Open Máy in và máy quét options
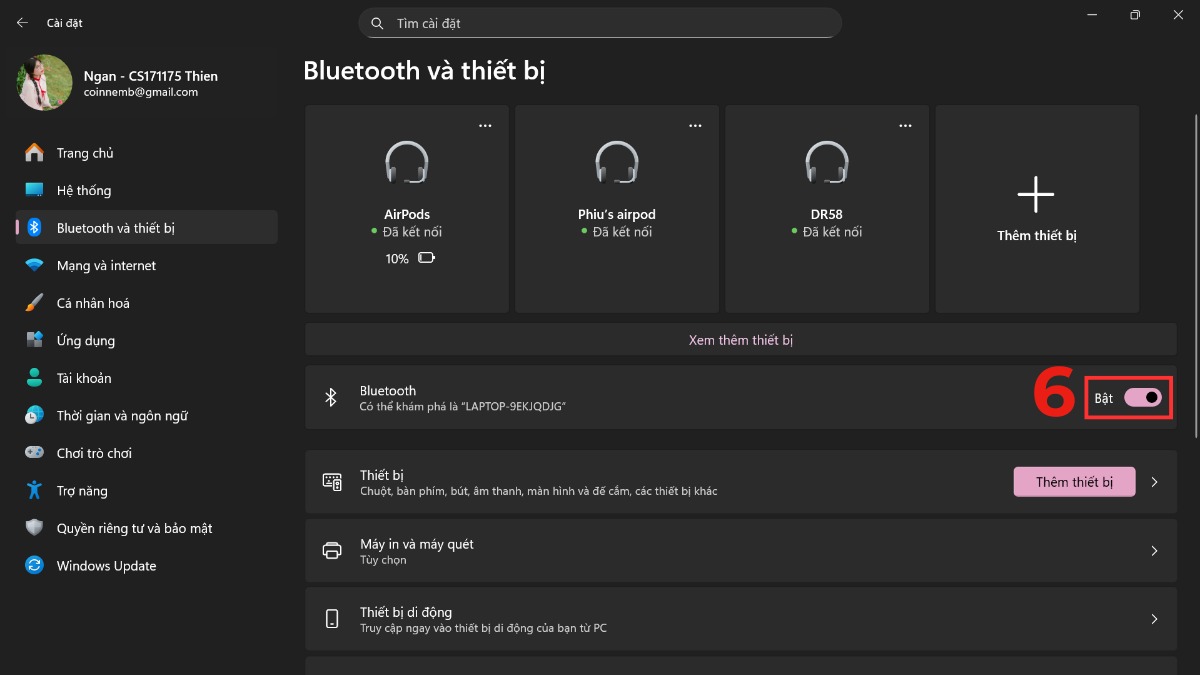 [1154, 550]
